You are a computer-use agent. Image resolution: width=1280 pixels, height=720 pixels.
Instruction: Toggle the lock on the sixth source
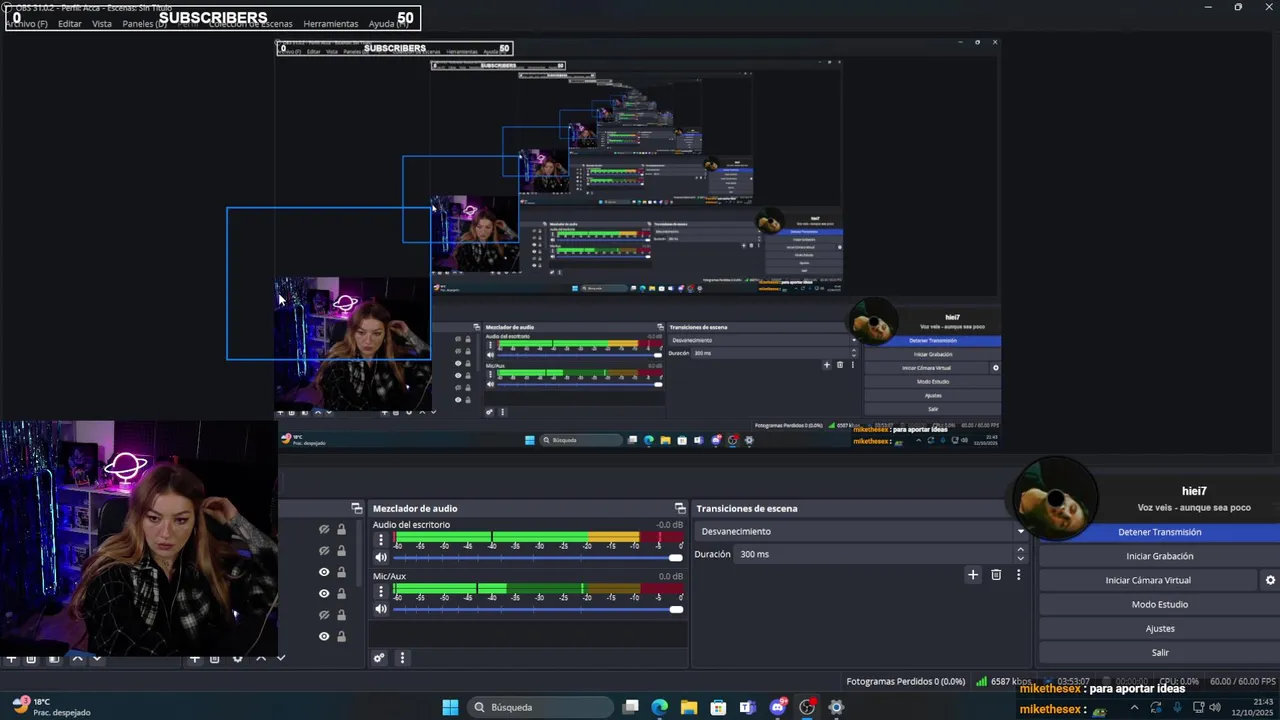(x=341, y=636)
